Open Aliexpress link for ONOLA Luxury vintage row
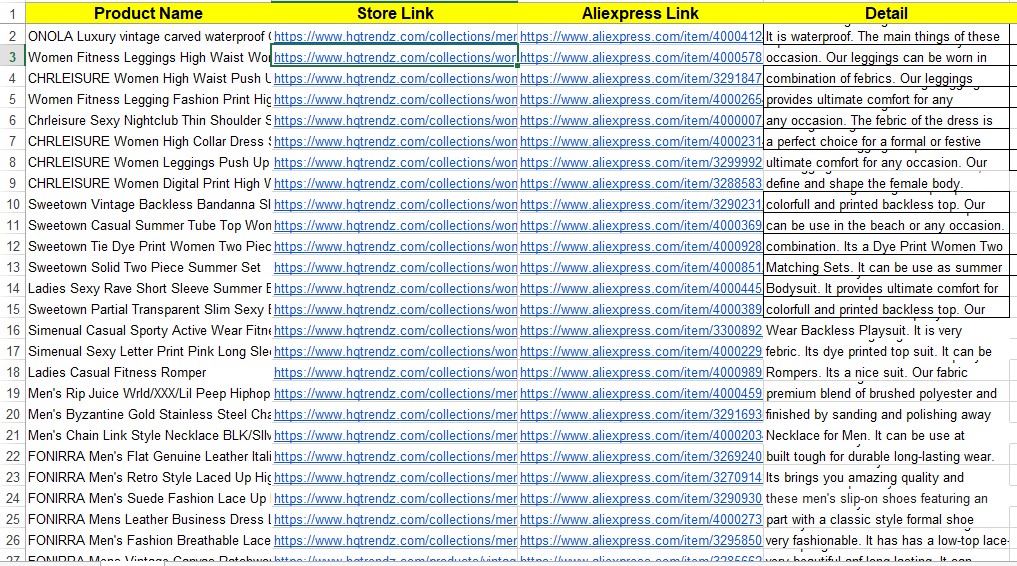The image size is (1017, 566). pyautogui.click(x=641, y=36)
